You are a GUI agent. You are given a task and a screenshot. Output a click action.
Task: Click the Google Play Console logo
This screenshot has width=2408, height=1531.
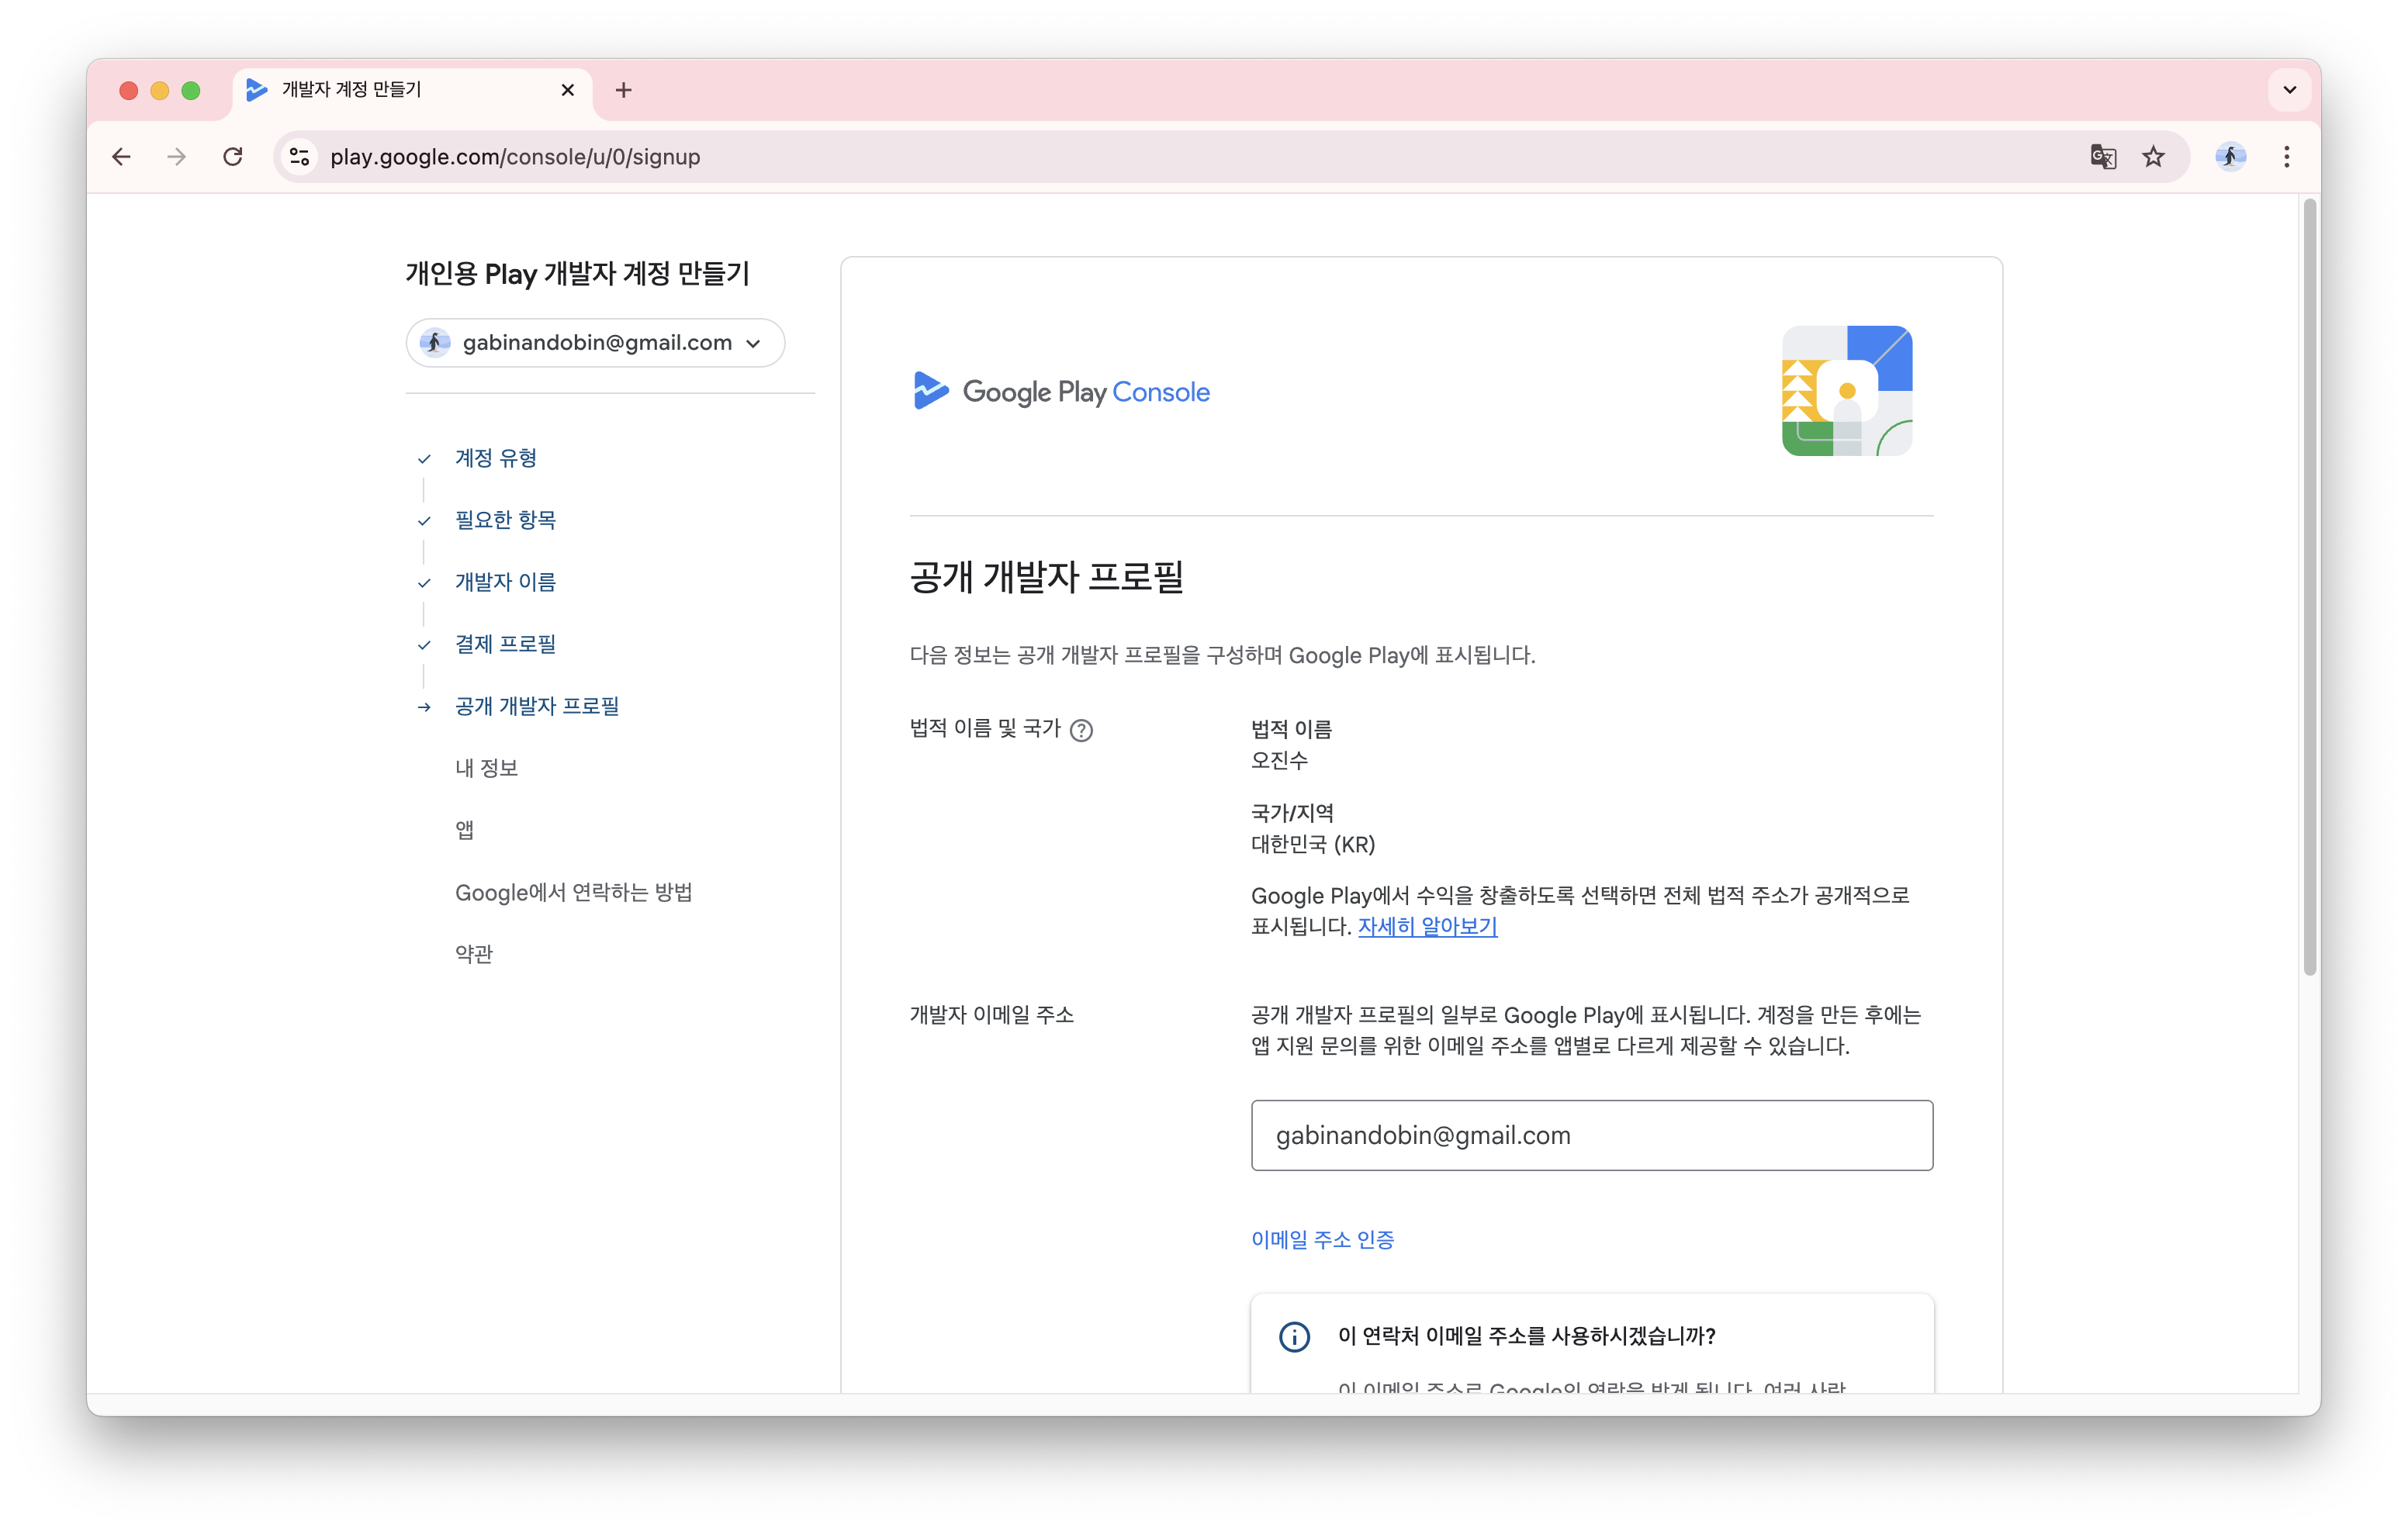[1061, 392]
